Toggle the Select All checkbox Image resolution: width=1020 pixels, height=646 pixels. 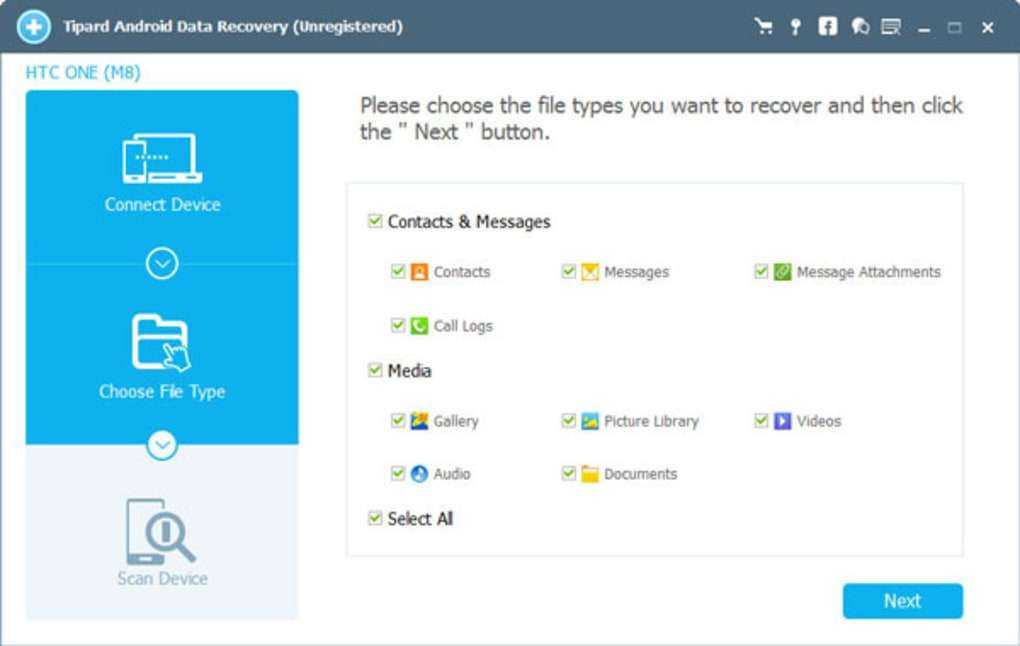tap(375, 518)
